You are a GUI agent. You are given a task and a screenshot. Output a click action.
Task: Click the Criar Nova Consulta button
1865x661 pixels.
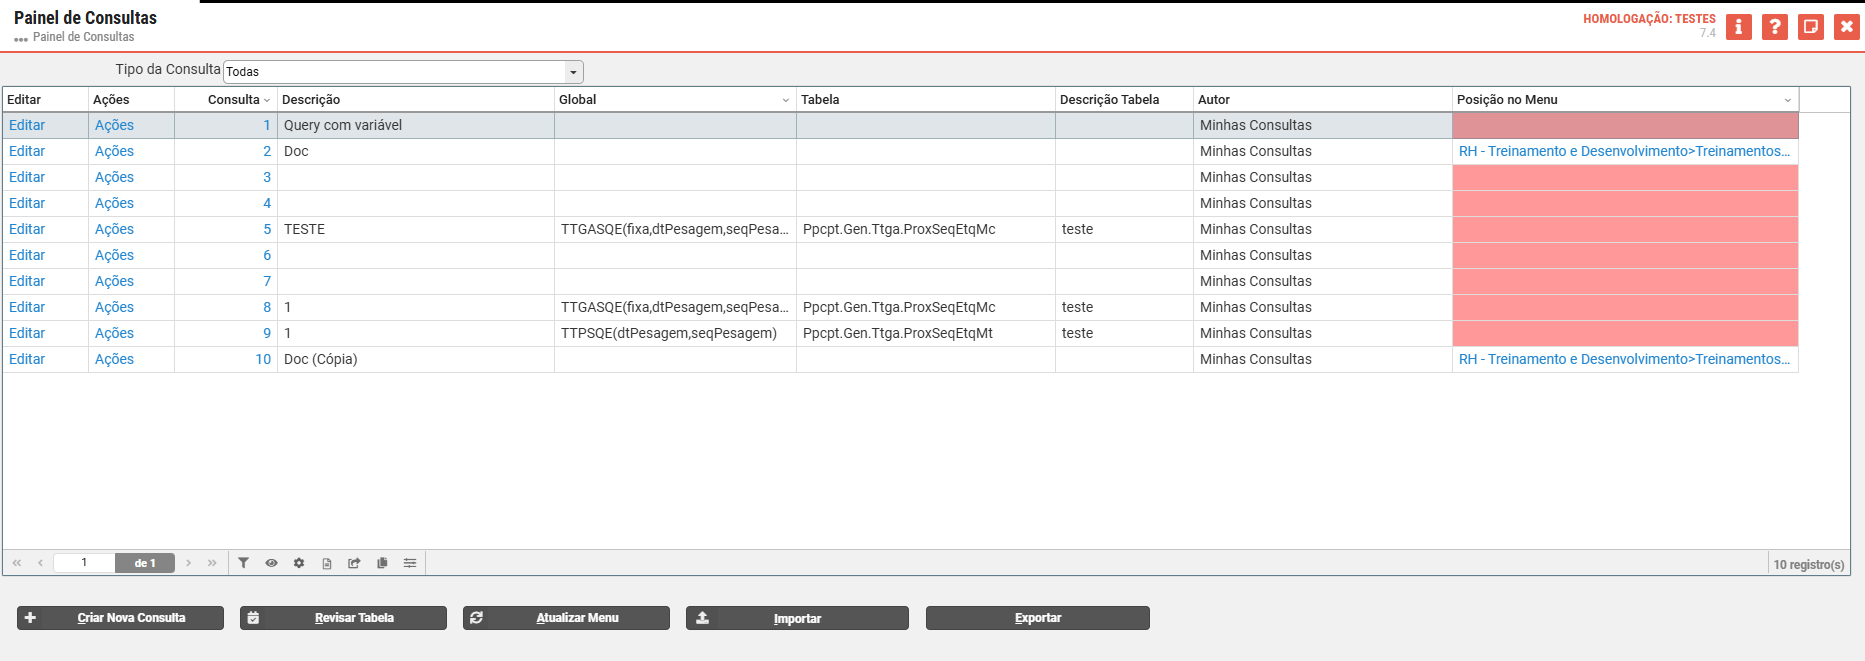120,618
